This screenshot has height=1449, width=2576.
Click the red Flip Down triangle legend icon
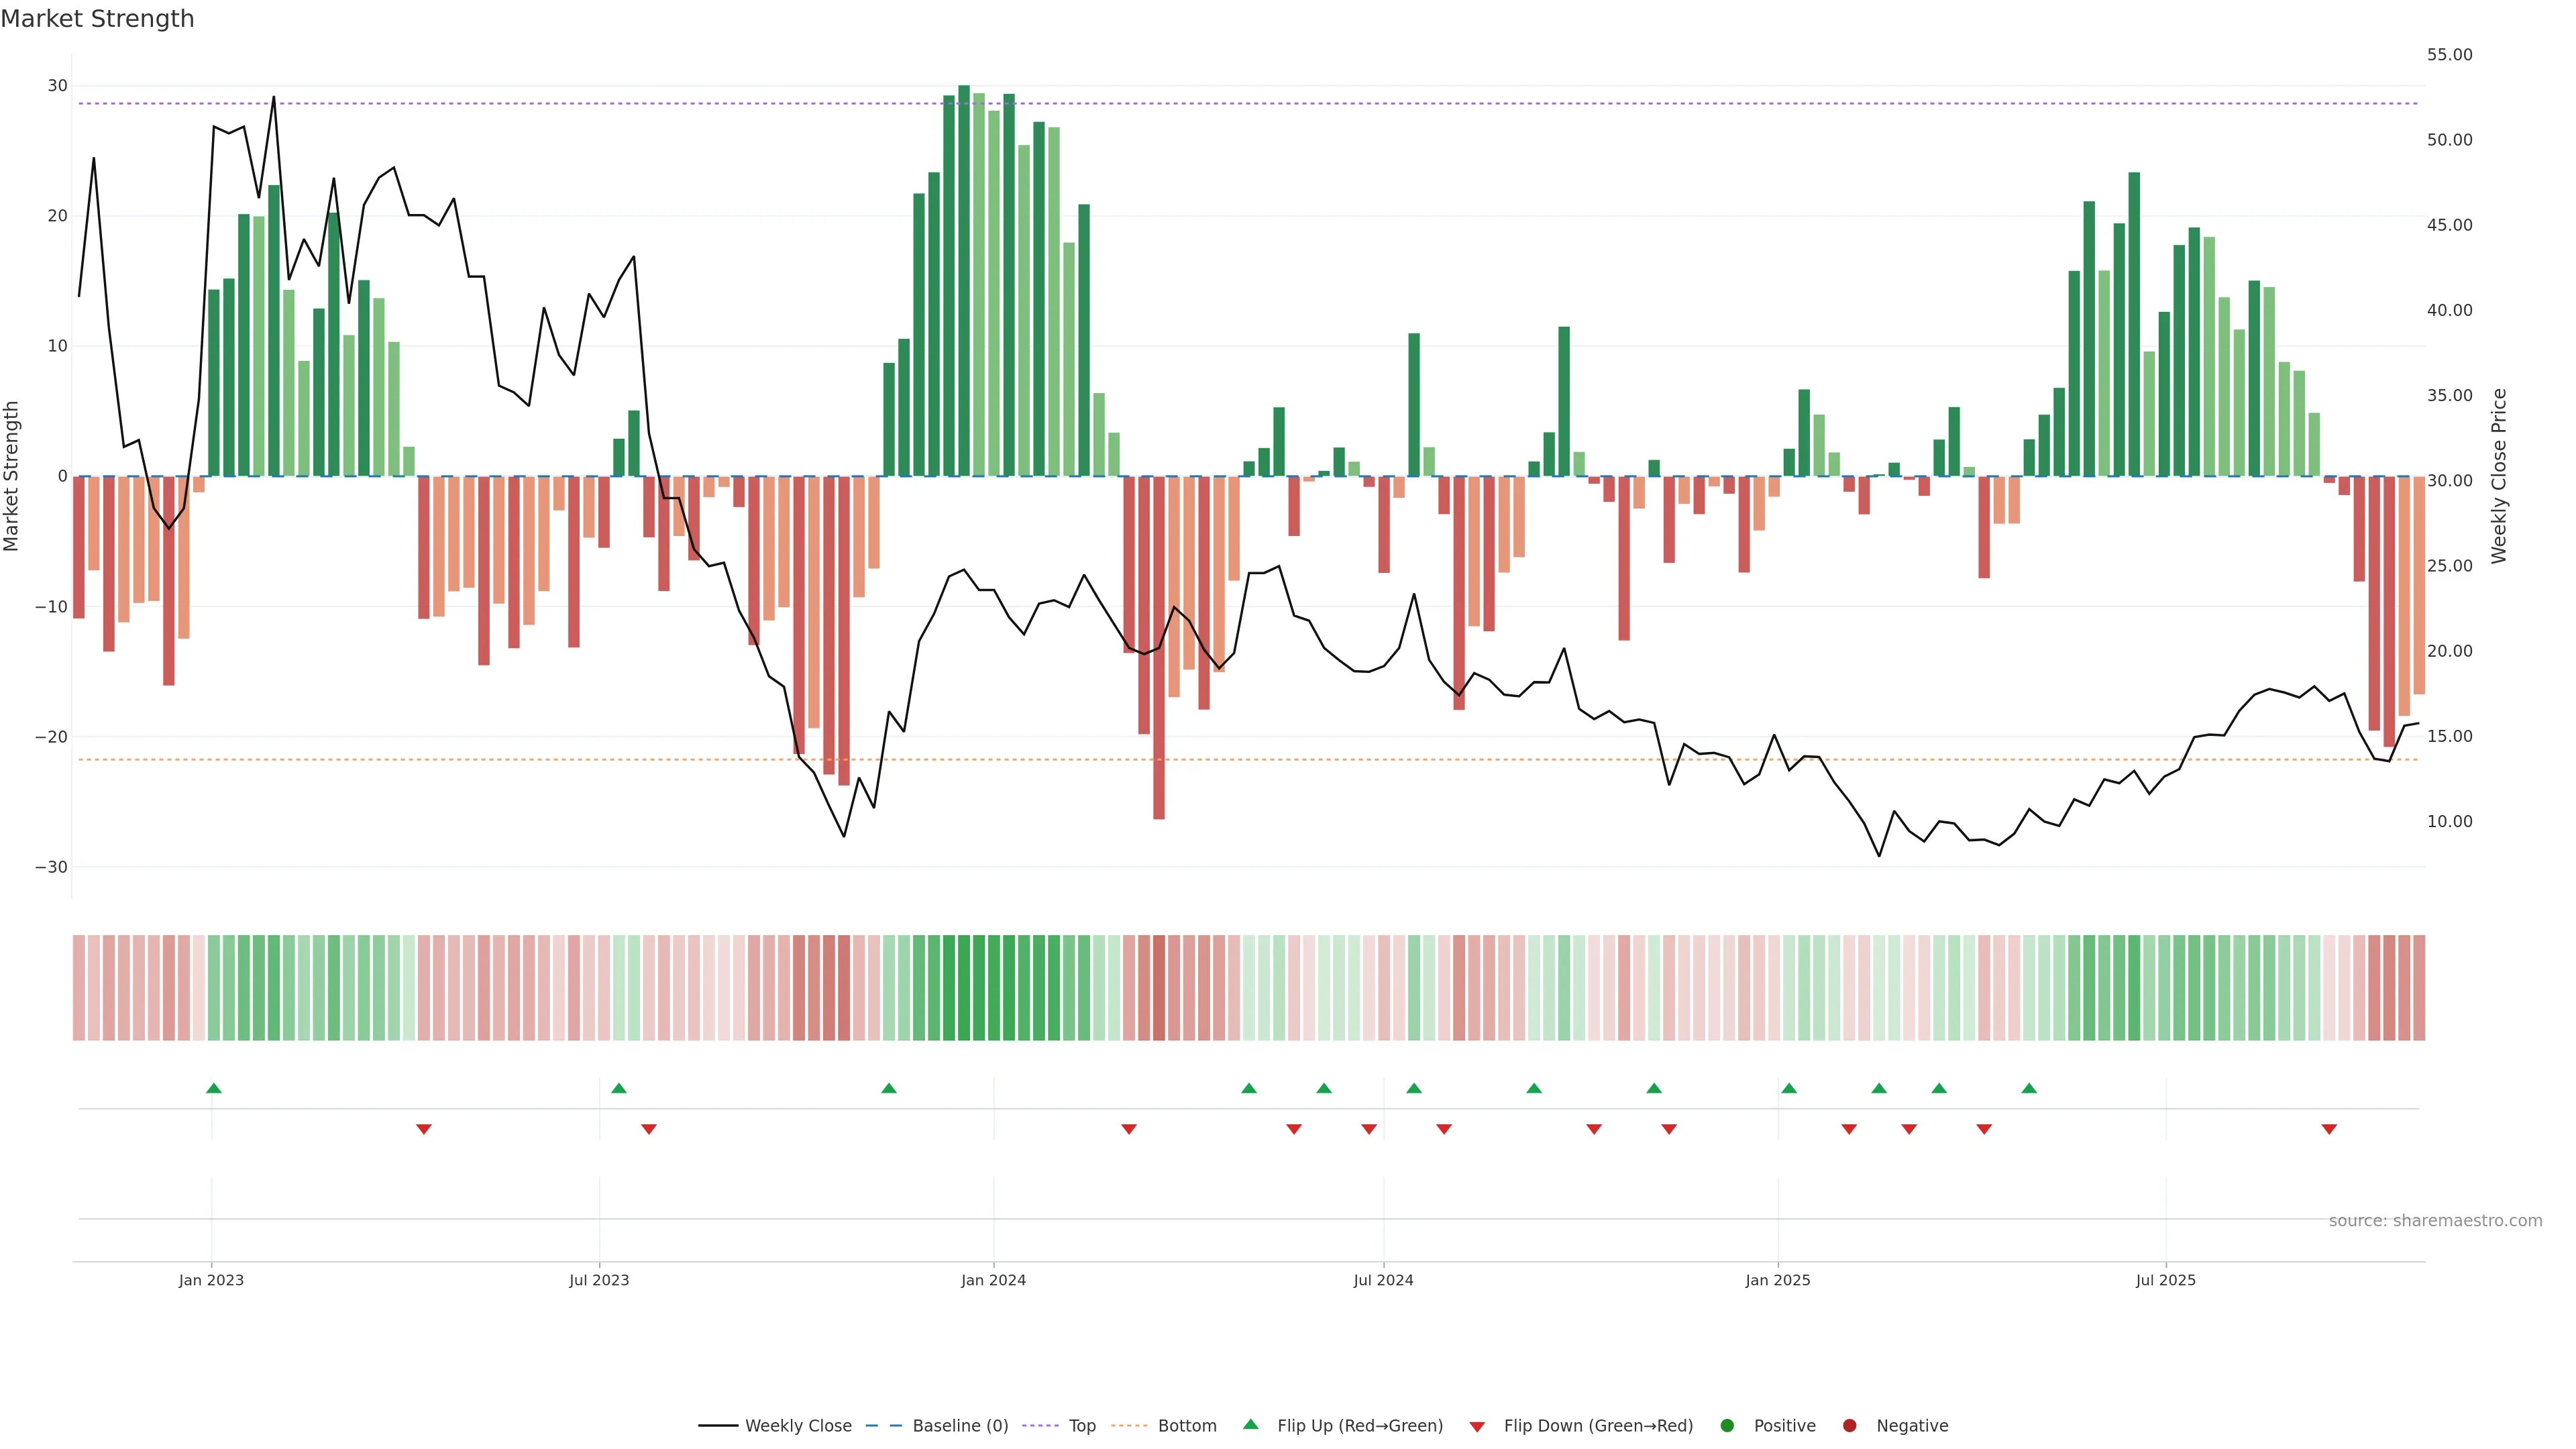point(1476,1426)
